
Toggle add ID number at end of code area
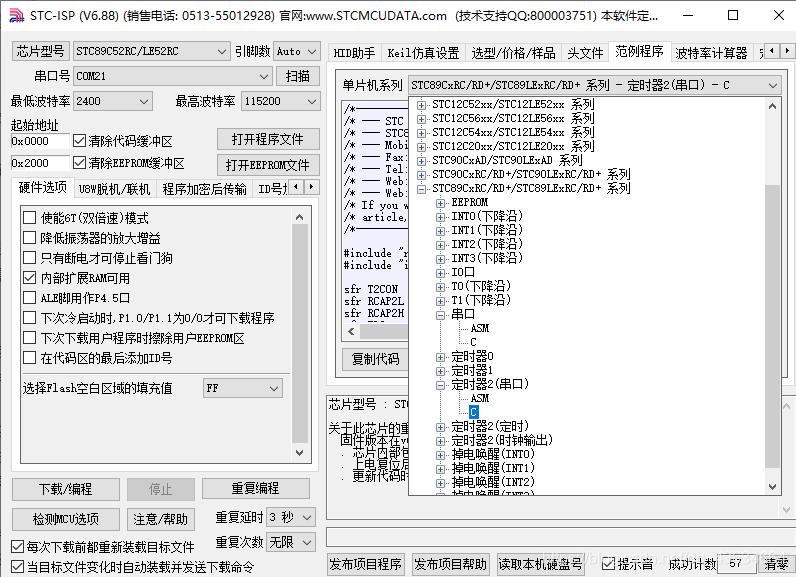(29, 358)
